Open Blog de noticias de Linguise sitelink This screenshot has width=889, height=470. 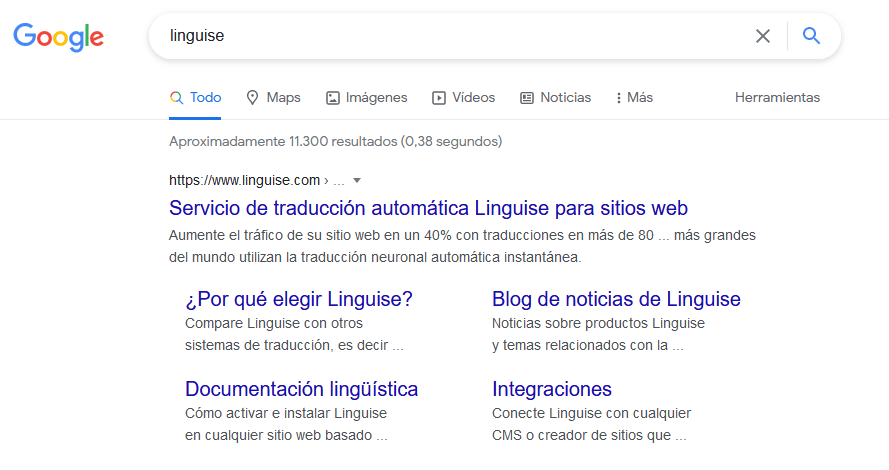point(616,299)
